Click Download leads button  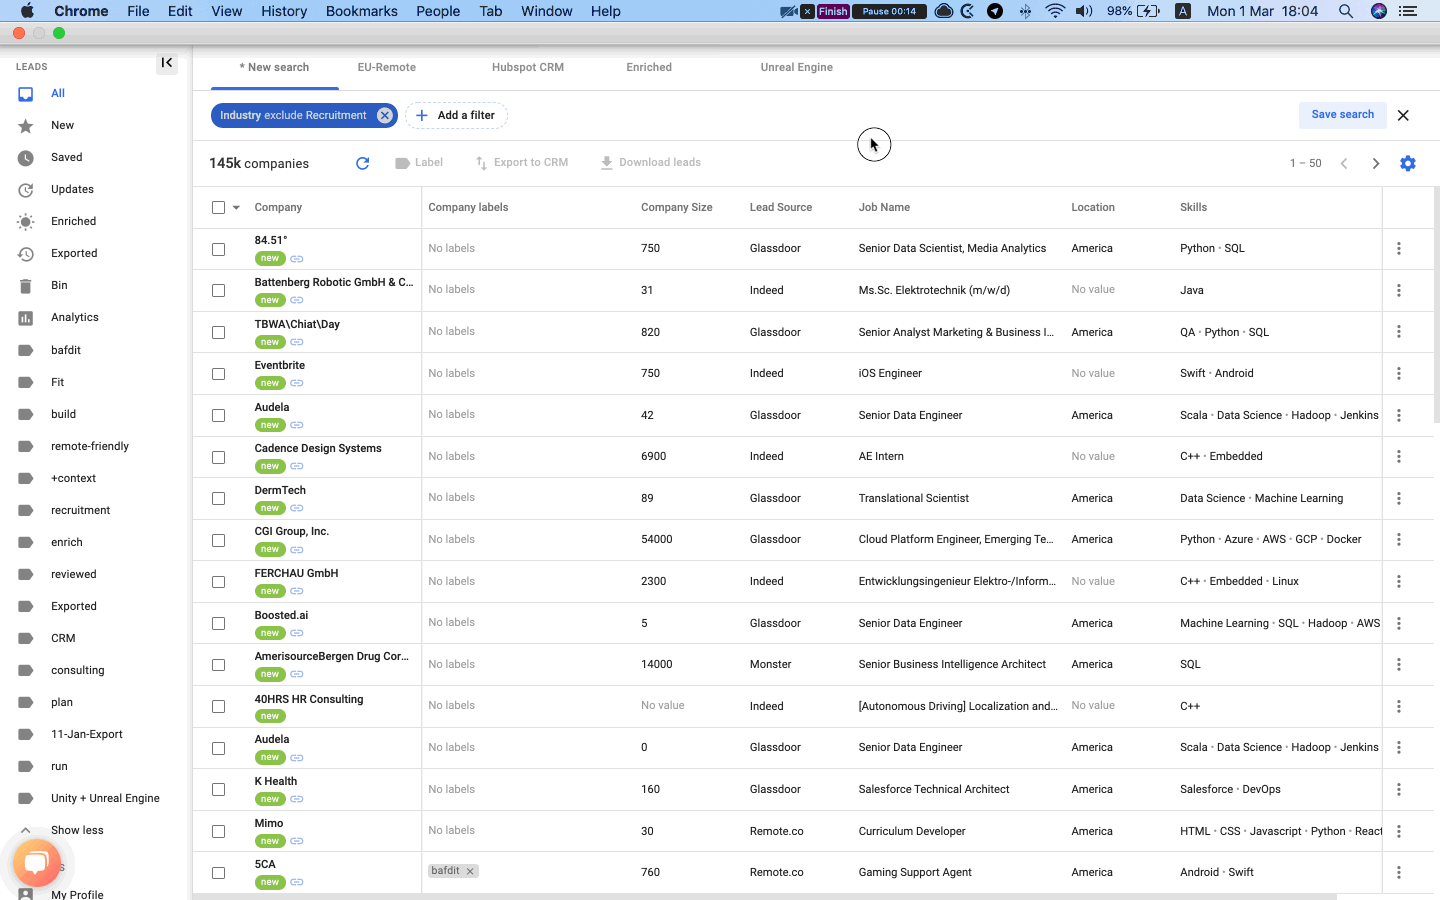[x=651, y=163]
